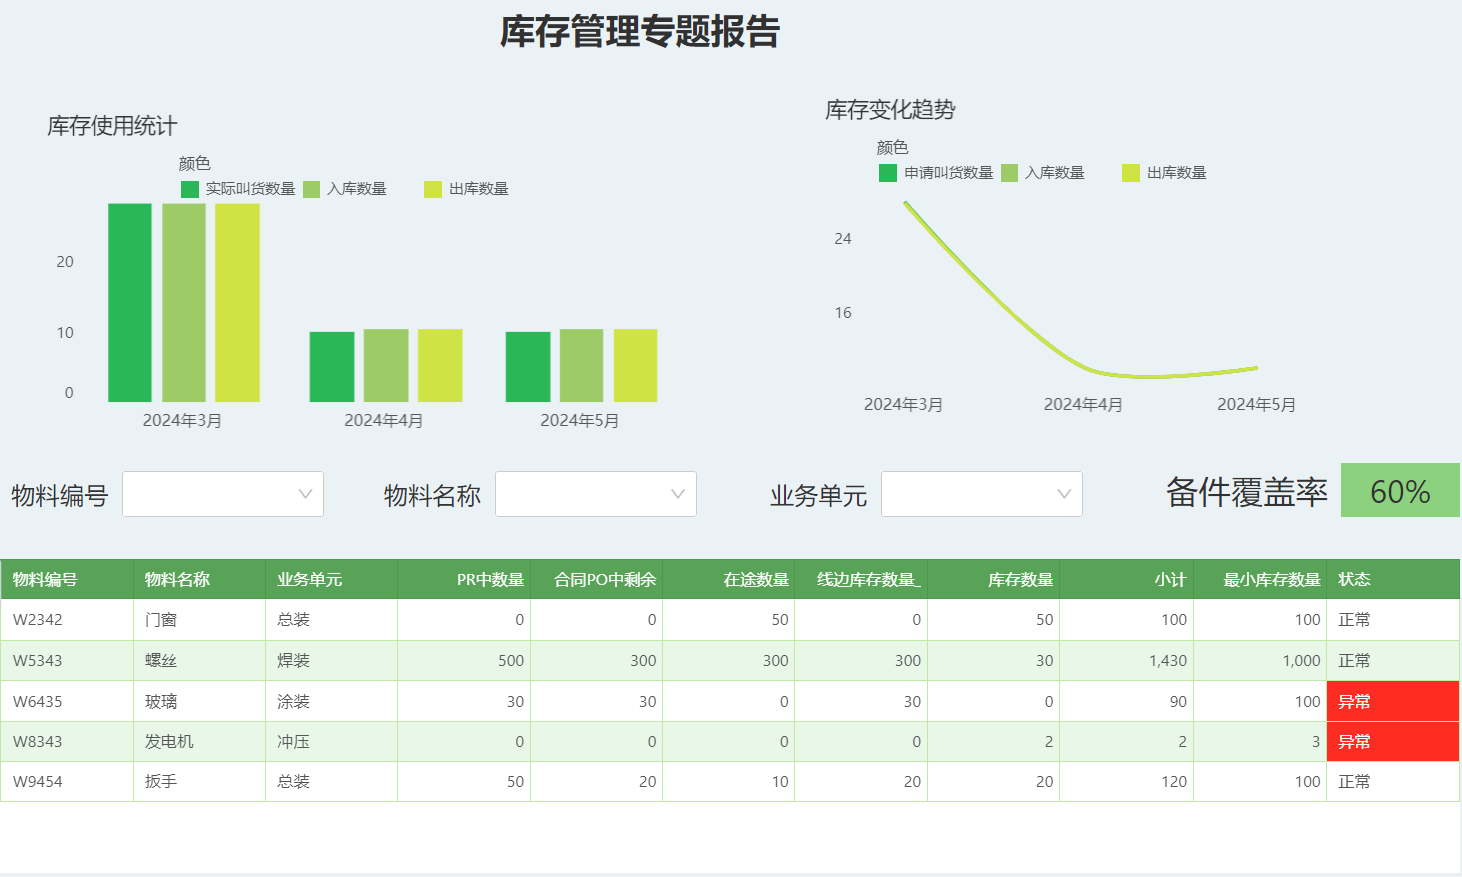
Task: Click the red 异常 status for W6435
Action: coord(1393,702)
